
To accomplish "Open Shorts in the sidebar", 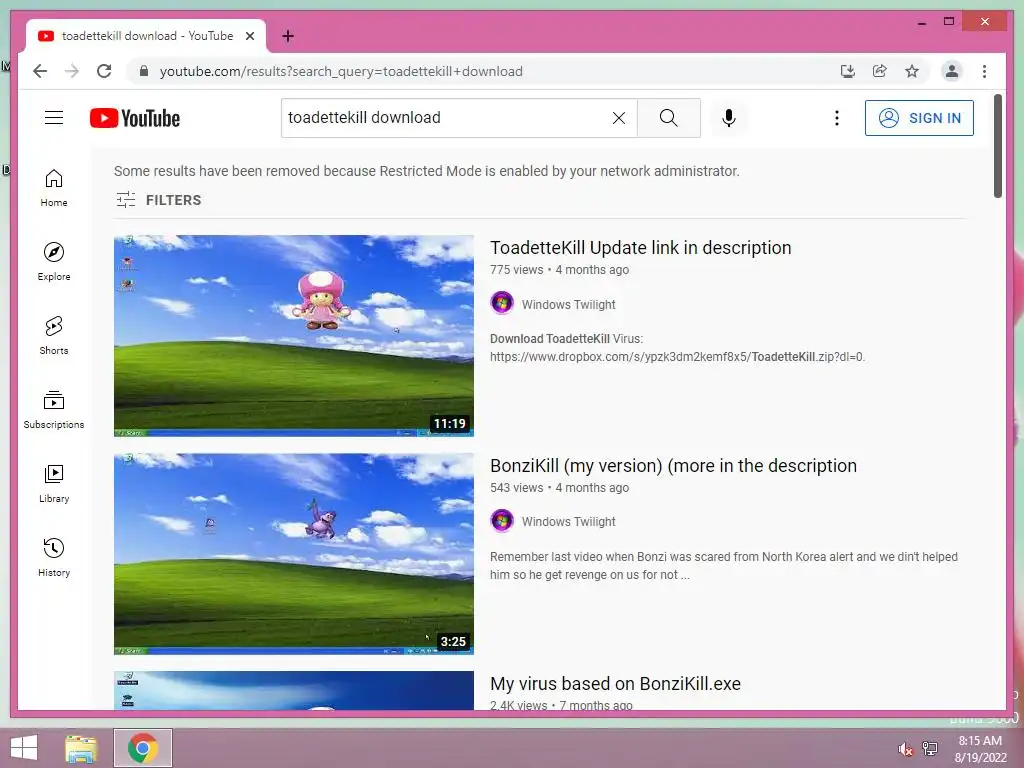I will [x=54, y=336].
